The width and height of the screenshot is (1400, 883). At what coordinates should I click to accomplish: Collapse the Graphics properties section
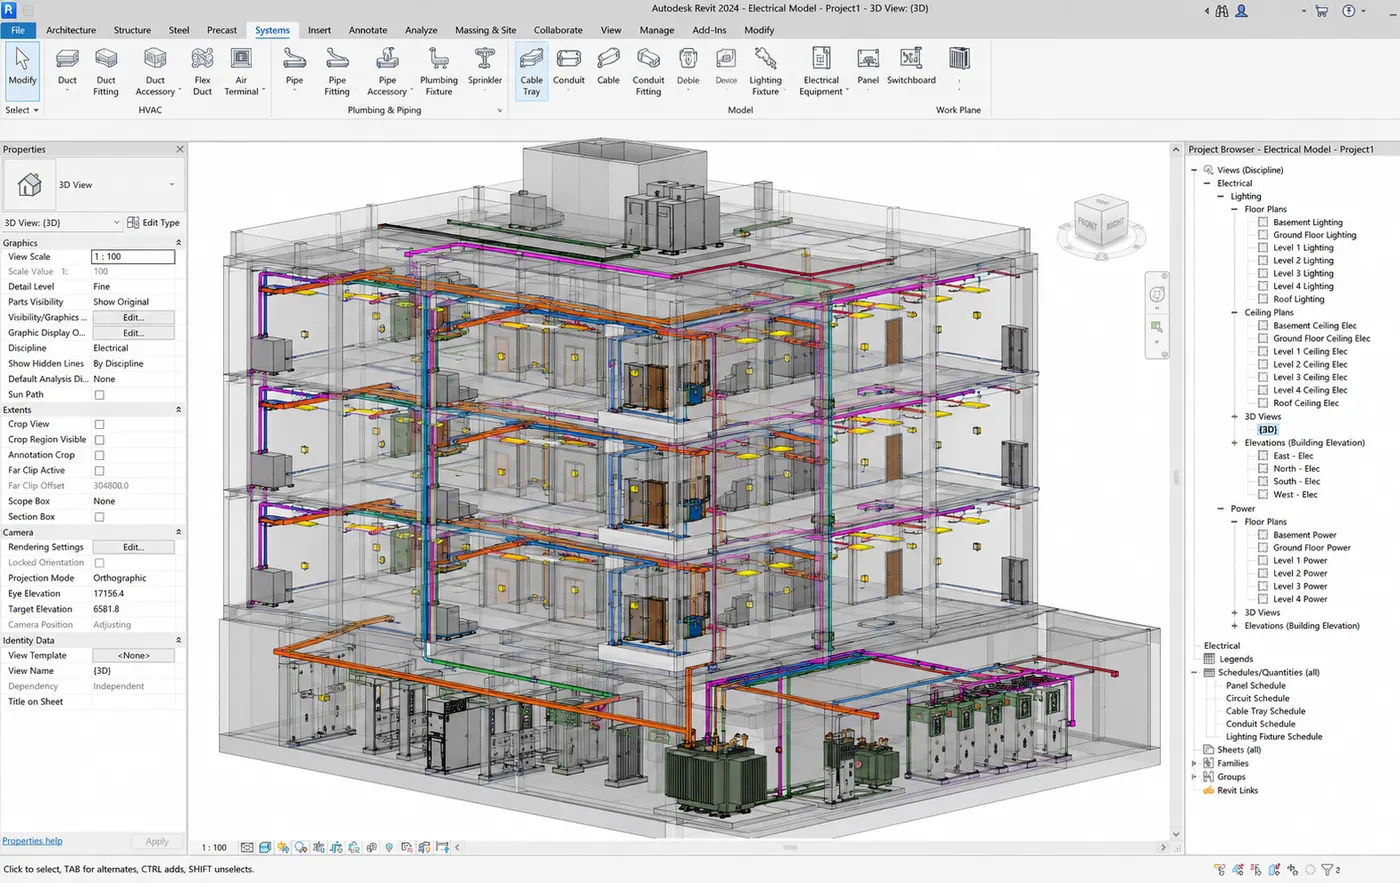179,243
